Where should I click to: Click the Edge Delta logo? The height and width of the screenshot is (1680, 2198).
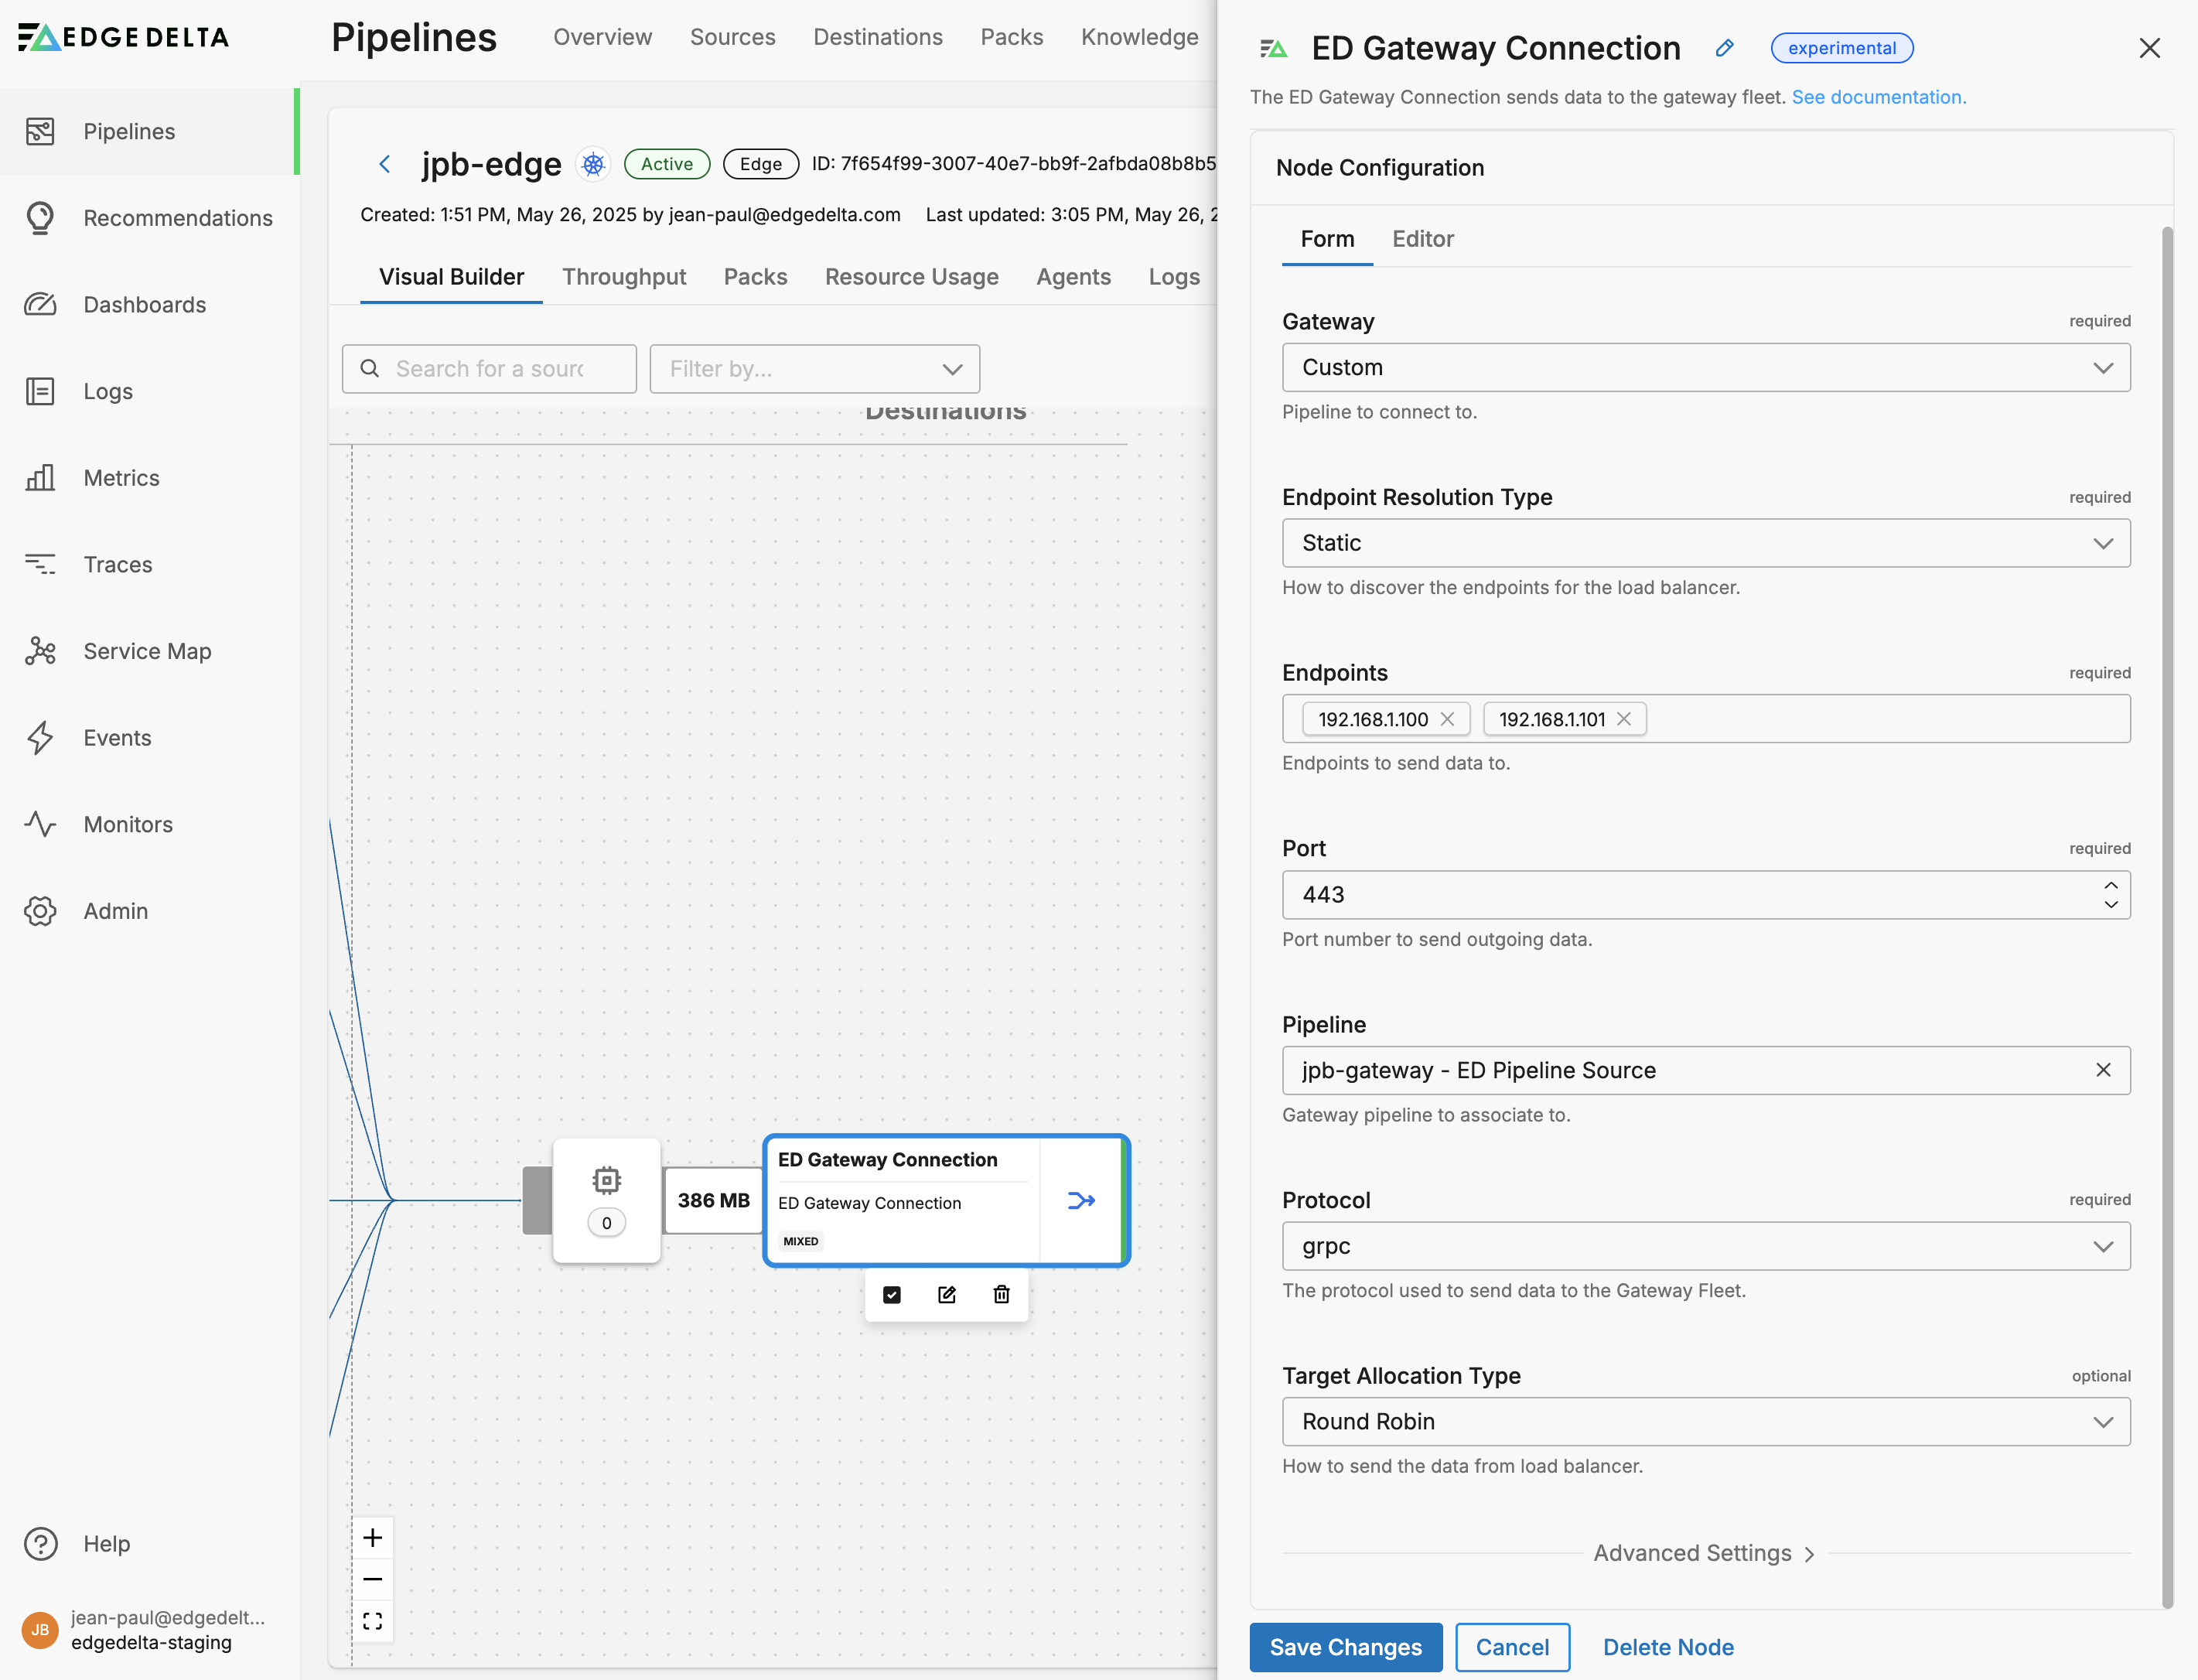click(124, 37)
